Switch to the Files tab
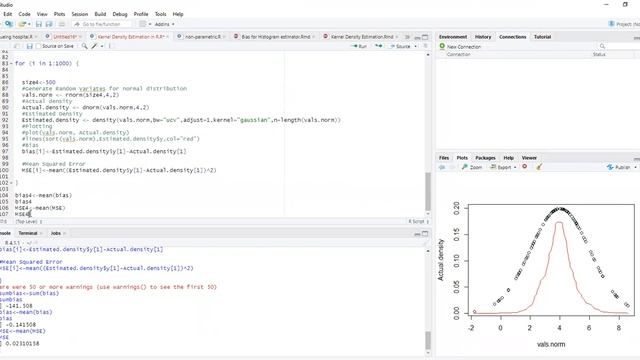Screen dimensions: 640x360 [444, 158]
